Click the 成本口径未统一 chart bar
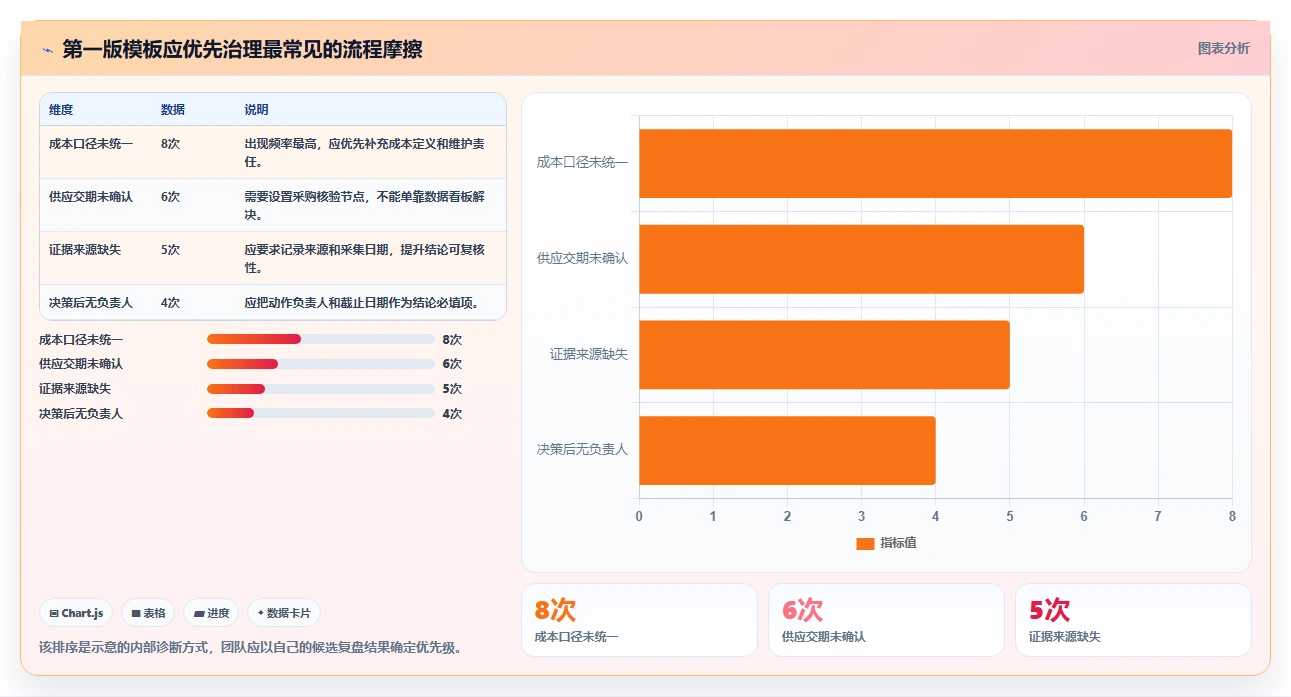 click(935, 163)
